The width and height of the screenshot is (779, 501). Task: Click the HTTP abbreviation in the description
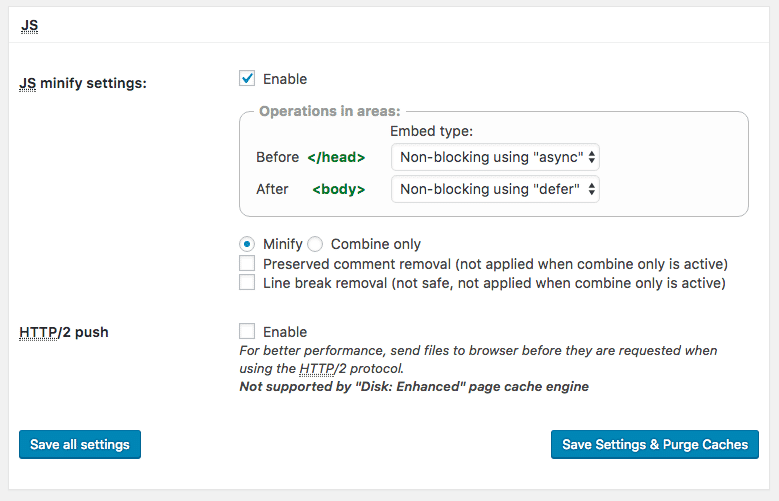336,369
